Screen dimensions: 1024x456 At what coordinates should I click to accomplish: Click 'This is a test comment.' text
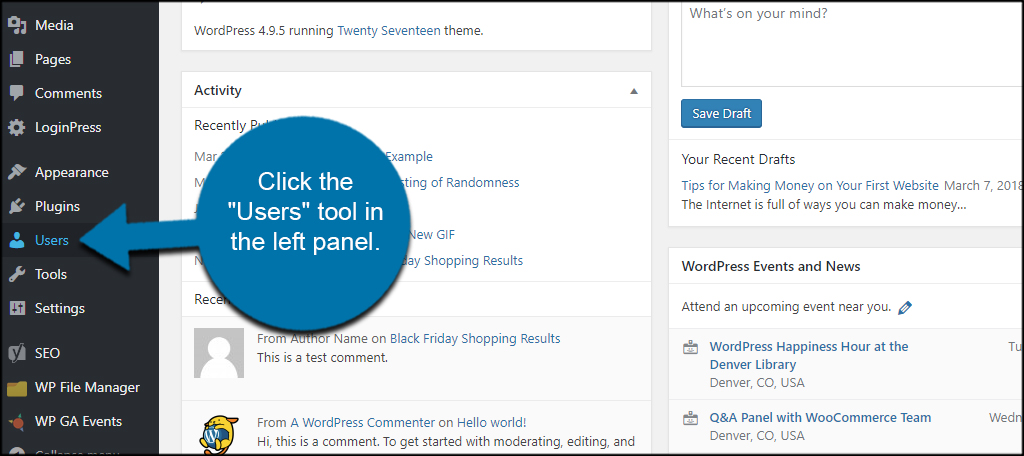(x=323, y=358)
